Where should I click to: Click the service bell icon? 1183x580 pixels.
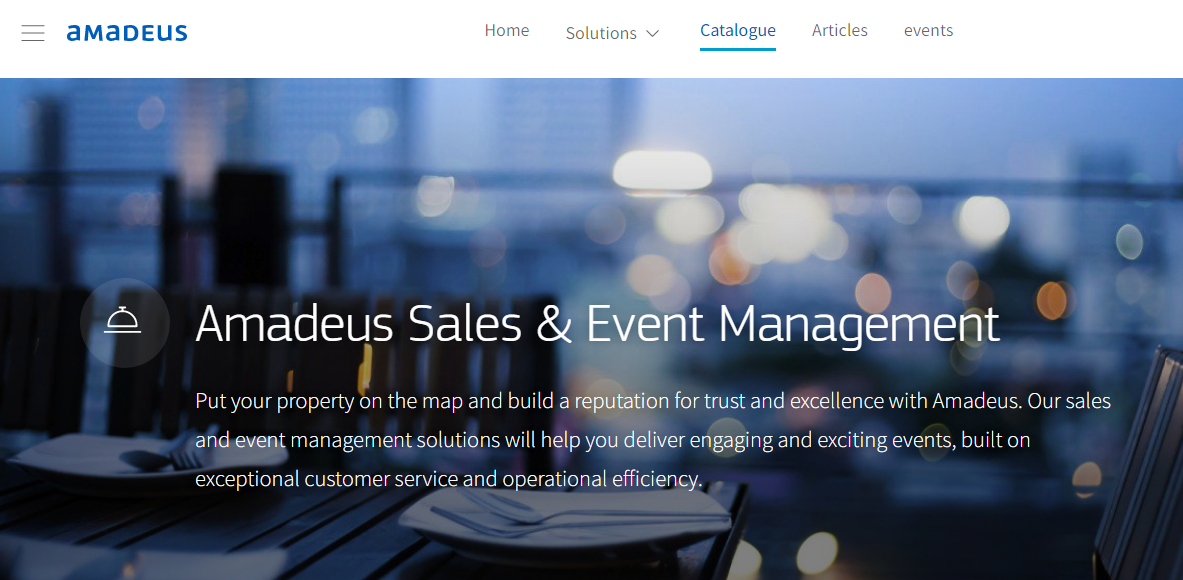(123, 321)
